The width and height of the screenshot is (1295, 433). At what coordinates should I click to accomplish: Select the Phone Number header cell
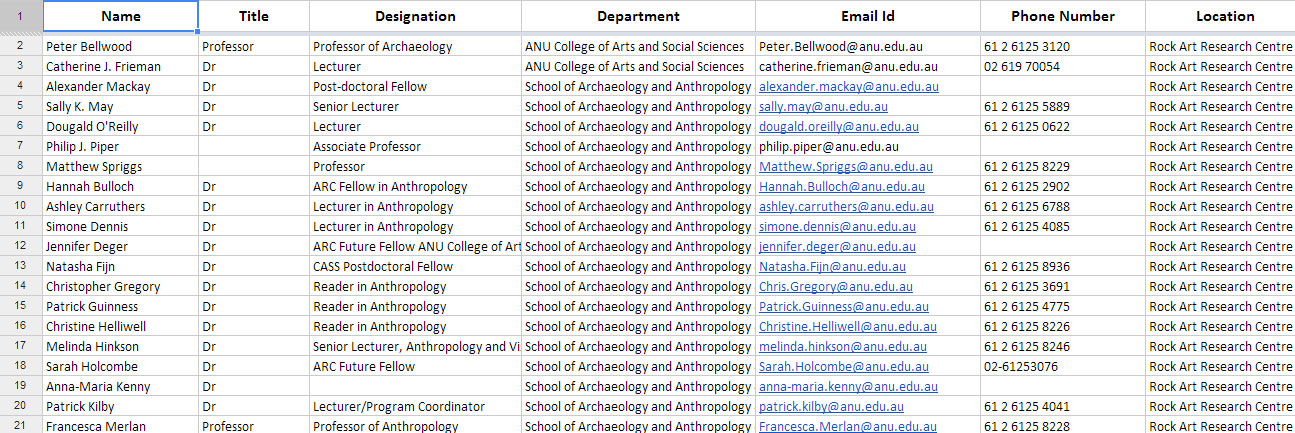click(x=1062, y=16)
